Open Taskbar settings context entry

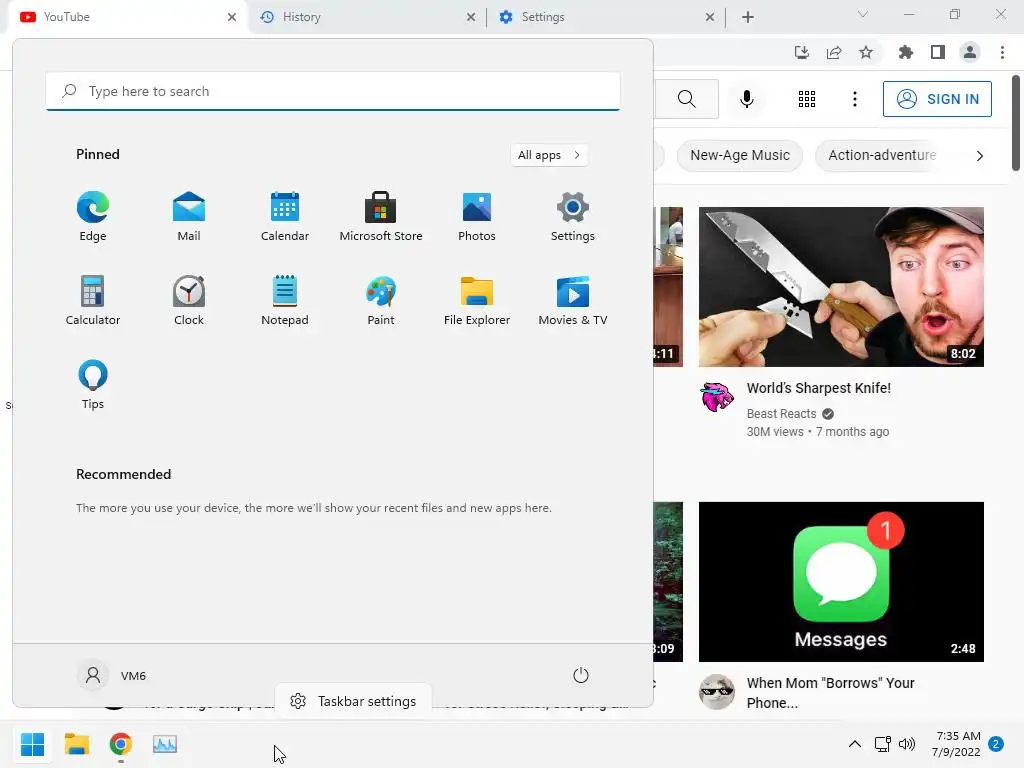pos(353,701)
